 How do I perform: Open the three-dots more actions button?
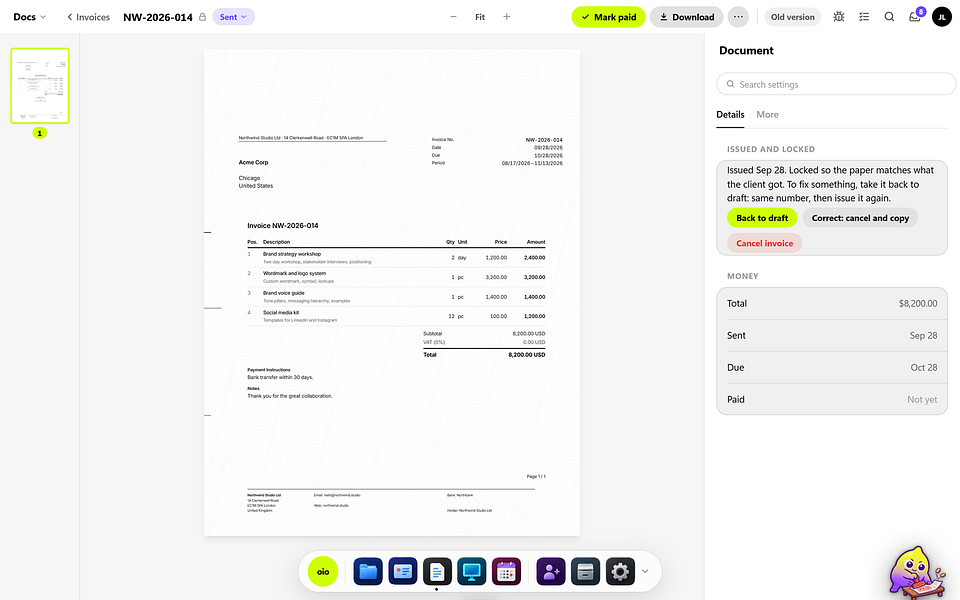738,17
